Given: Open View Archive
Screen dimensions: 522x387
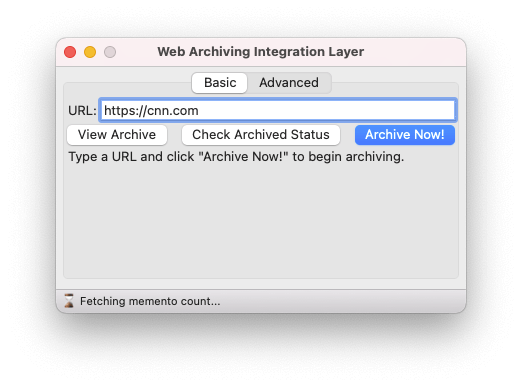Looking at the screenshot, I should (x=117, y=135).
